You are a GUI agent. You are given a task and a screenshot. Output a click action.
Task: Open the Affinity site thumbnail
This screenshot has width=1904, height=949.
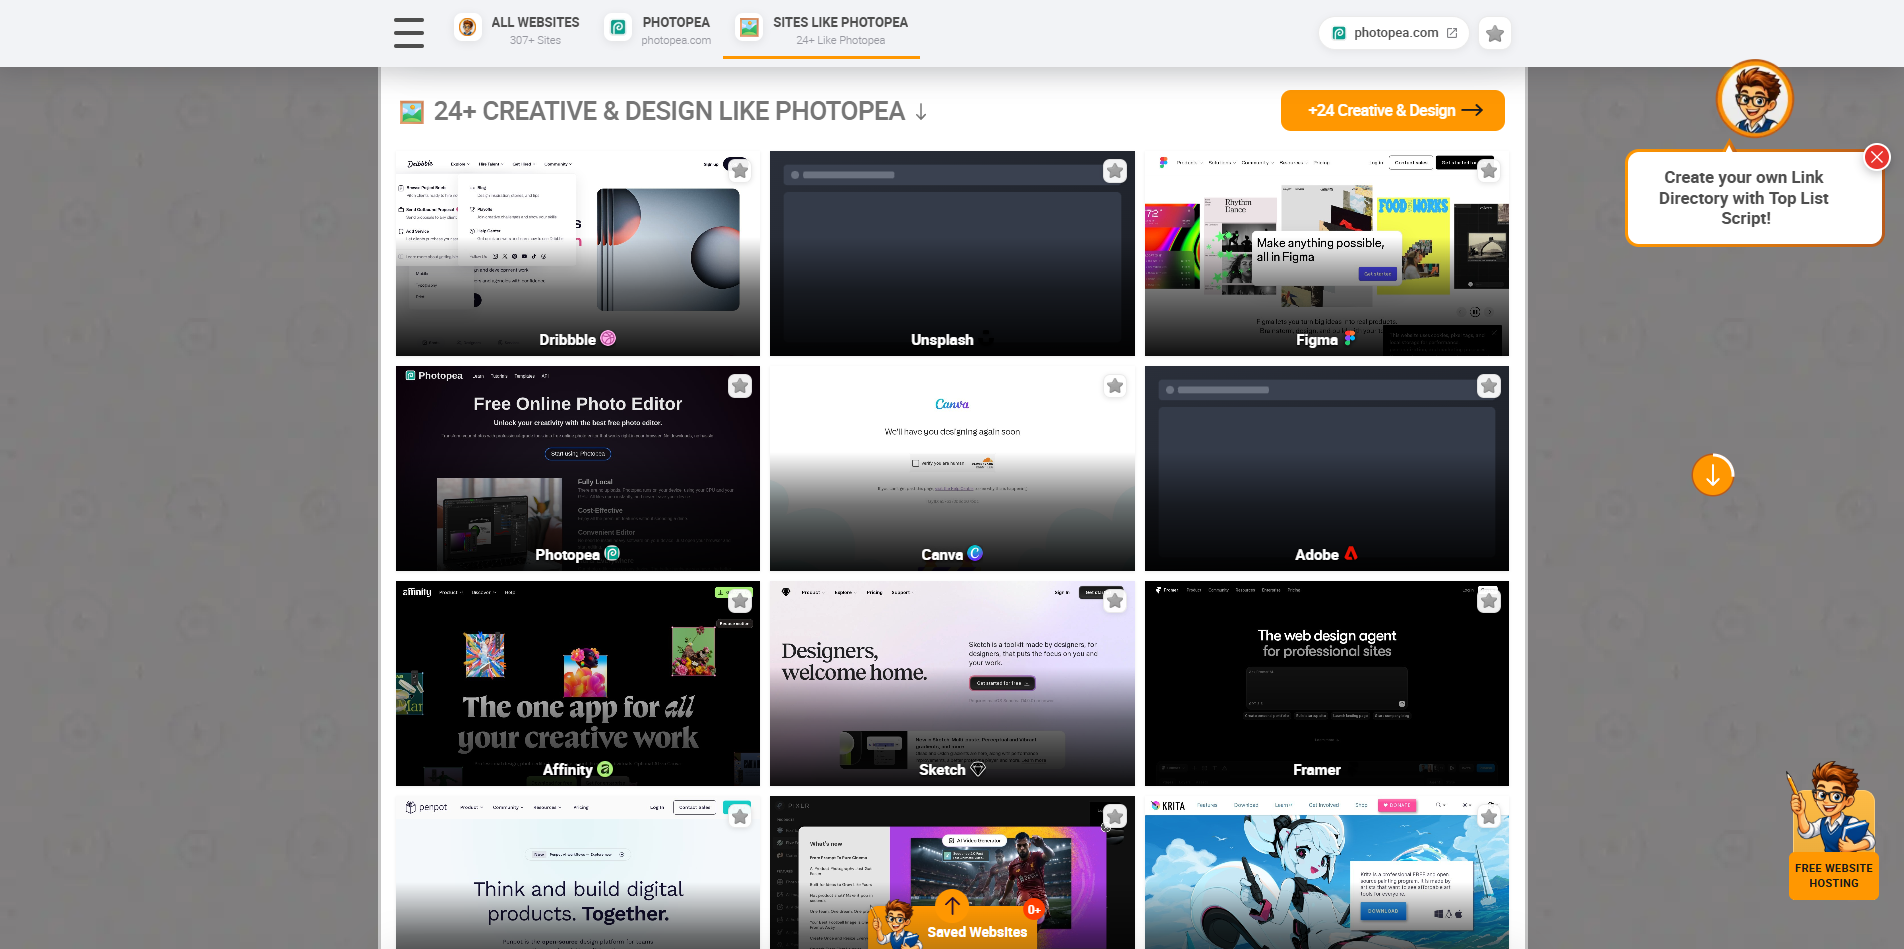[x=578, y=684]
